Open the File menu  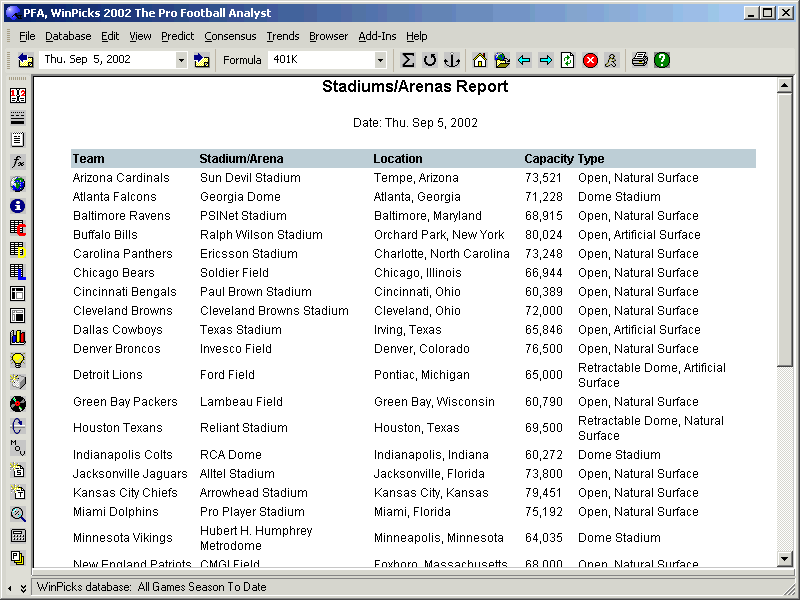pos(27,36)
